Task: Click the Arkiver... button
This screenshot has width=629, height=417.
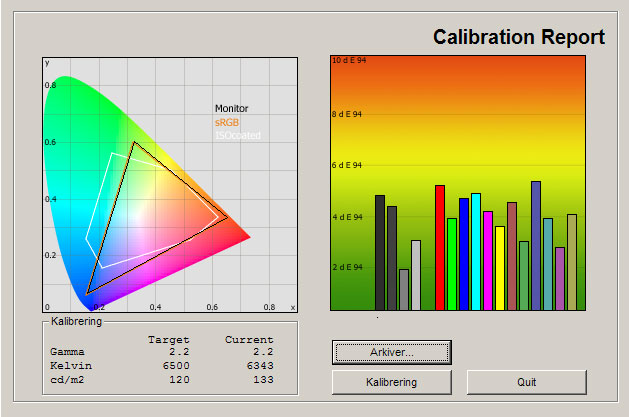Action: click(392, 352)
